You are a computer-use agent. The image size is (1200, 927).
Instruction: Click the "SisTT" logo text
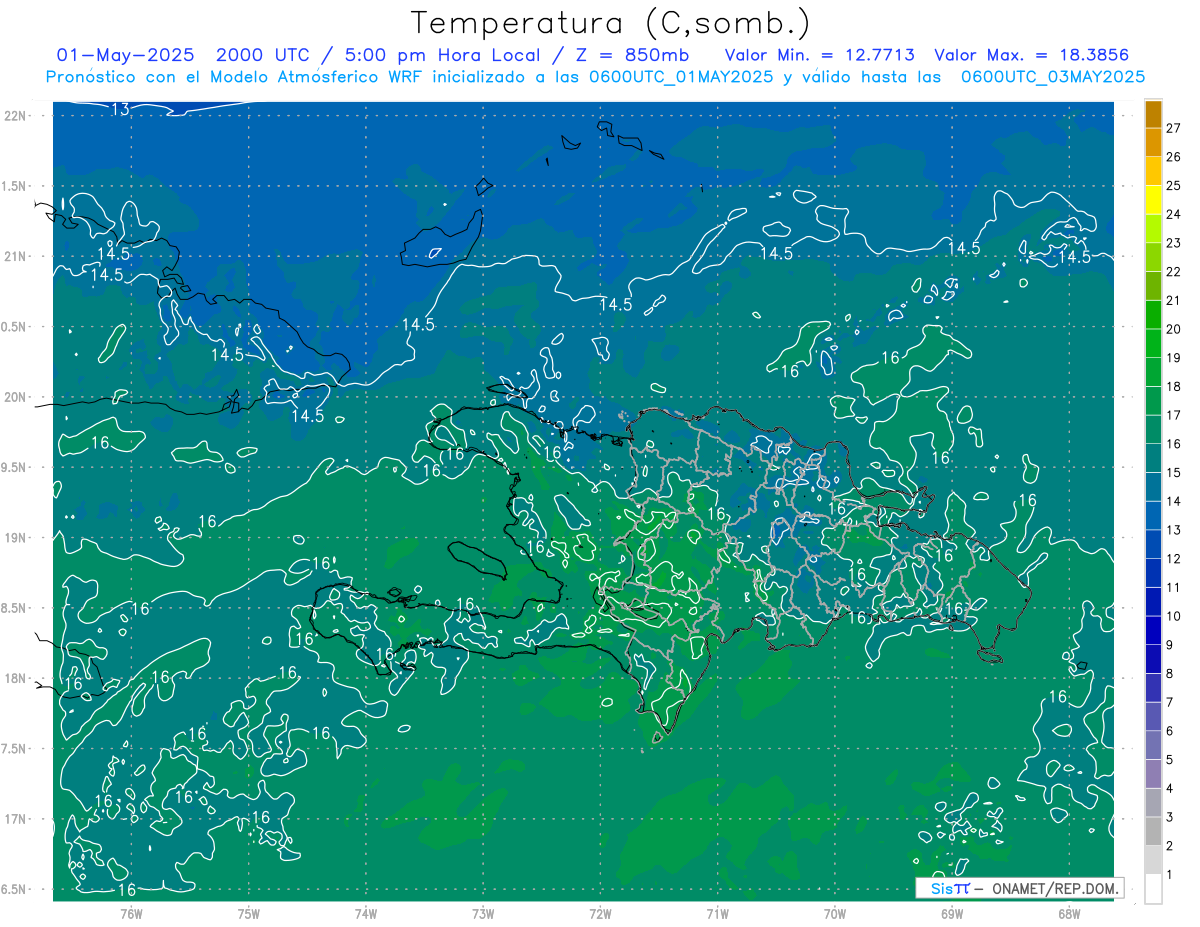(x=950, y=888)
